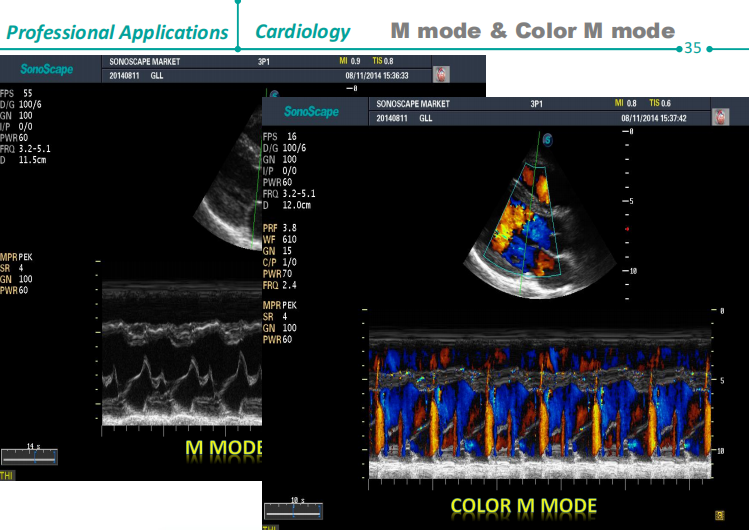Click the 14 s sweep time scale bar
This screenshot has height=530, width=749.
click(x=30, y=456)
